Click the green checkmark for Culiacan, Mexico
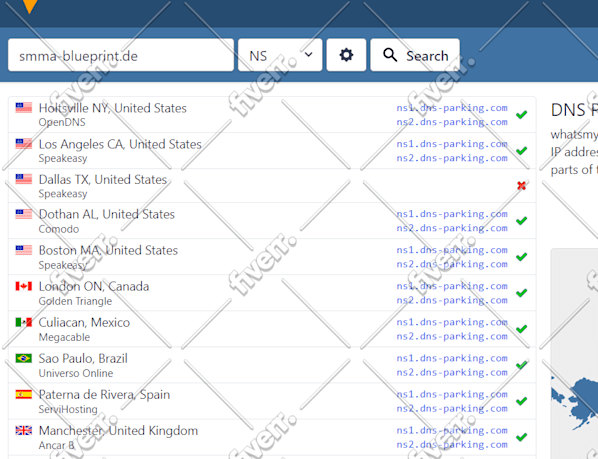The image size is (598, 459). [x=521, y=329]
